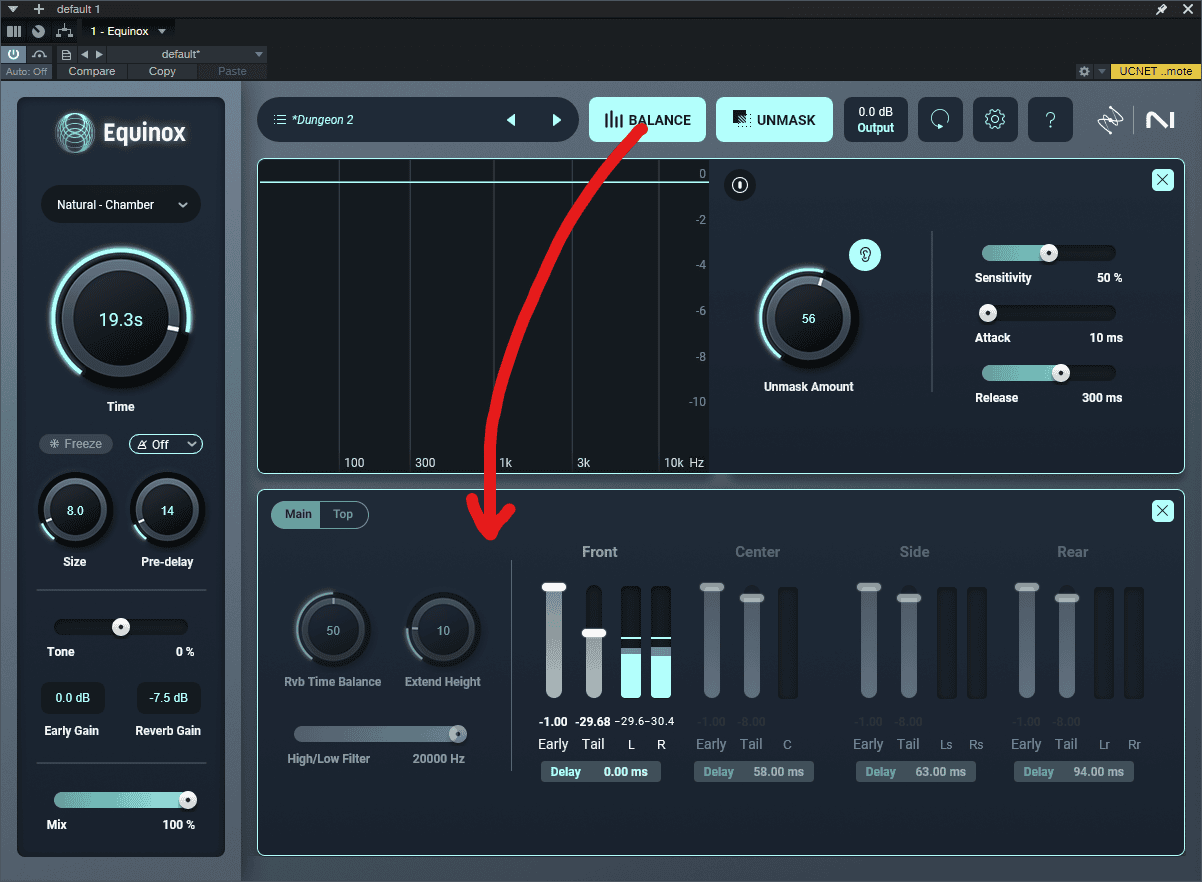Click the Unmask Amount knob

point(809,318)
